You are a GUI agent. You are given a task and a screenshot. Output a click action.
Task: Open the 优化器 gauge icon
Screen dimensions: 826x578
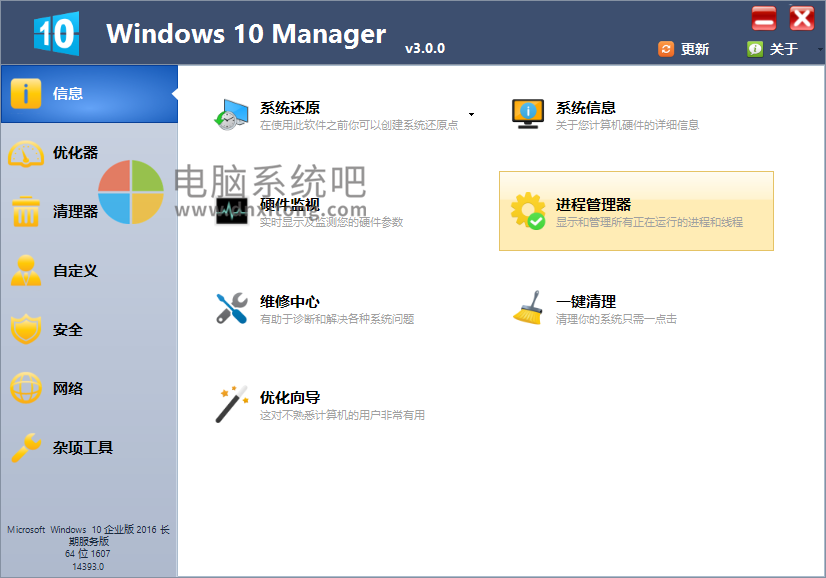click(26, 153)
